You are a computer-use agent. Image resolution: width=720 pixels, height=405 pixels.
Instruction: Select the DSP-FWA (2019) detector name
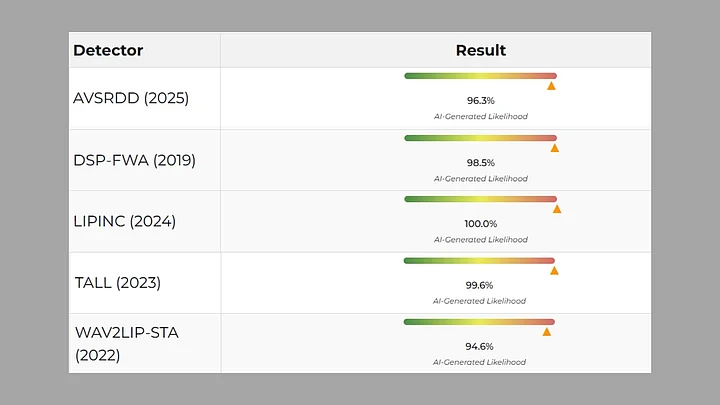click(134, 160)
